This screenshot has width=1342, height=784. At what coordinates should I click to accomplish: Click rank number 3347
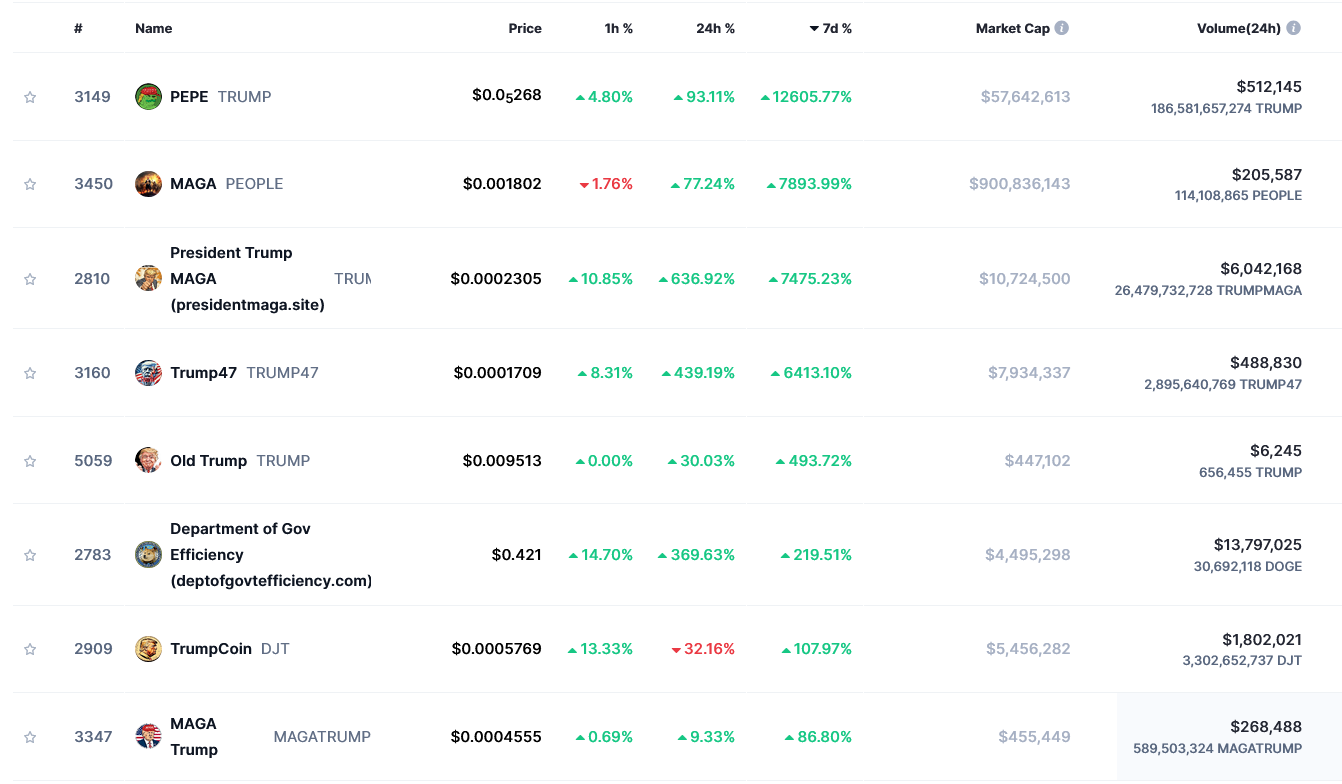[x=92, y=737]
